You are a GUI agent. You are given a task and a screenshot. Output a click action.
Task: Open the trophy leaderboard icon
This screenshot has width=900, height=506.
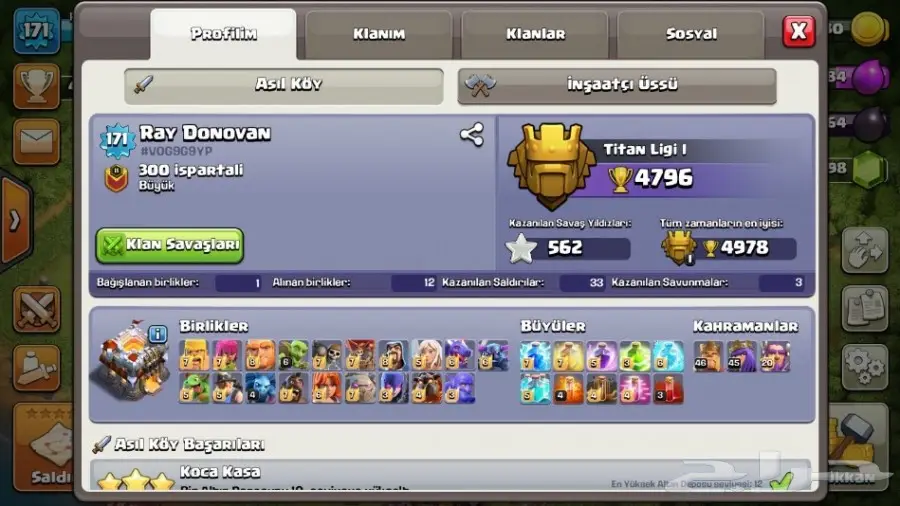[36, 87]
